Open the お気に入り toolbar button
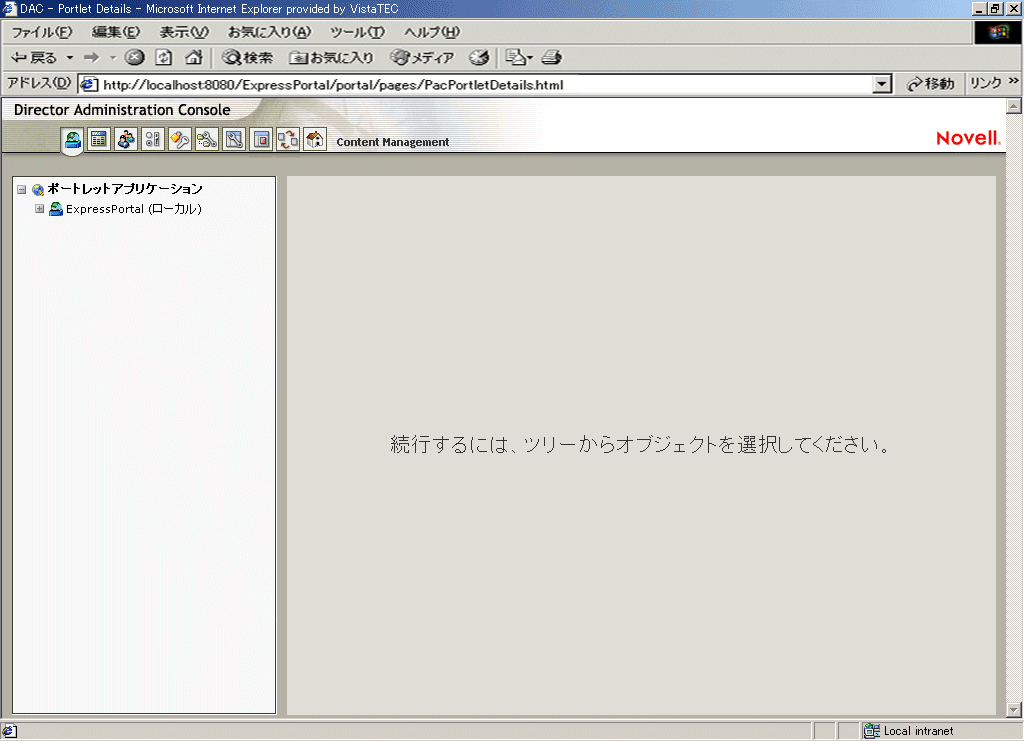Image resolution: width=1024 pixels, height=741 pixels. [331, 57]
